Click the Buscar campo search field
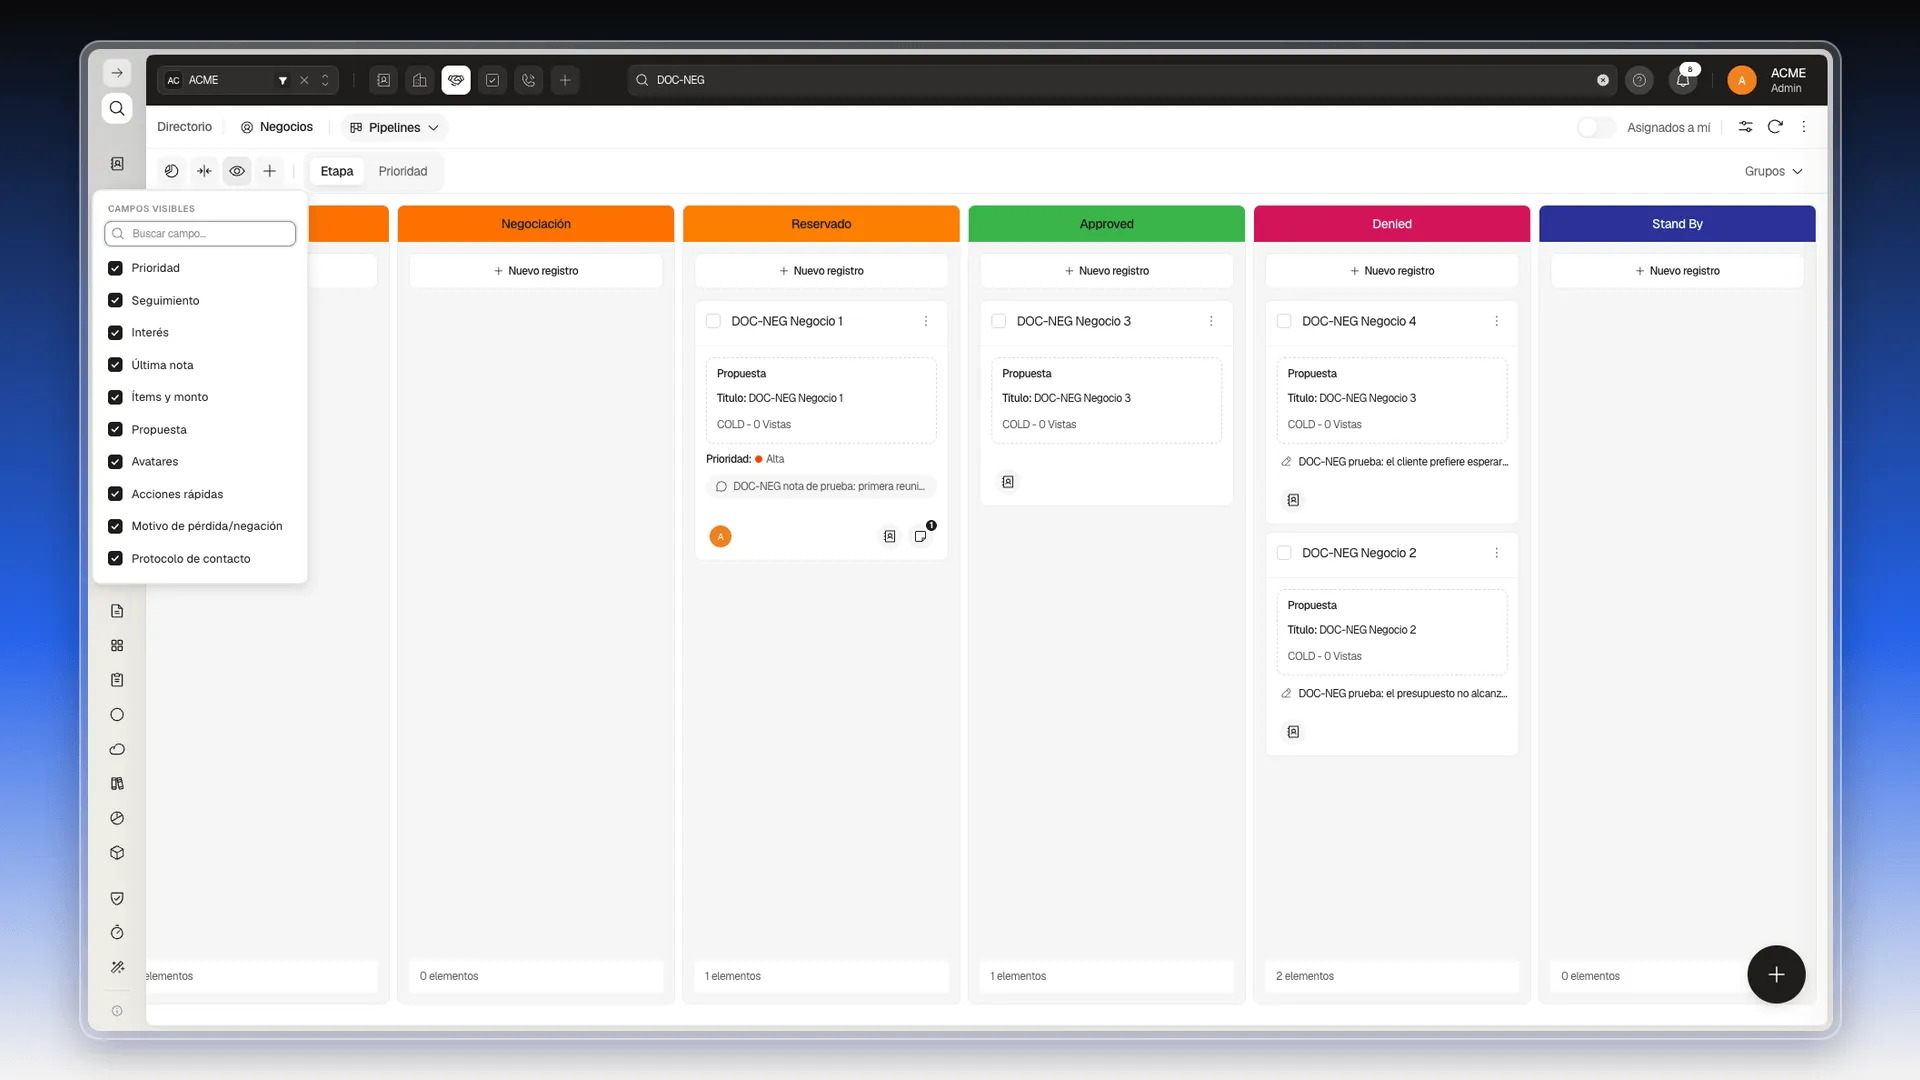Screen dimensions: 1920x1080 (x=200, y=233)
